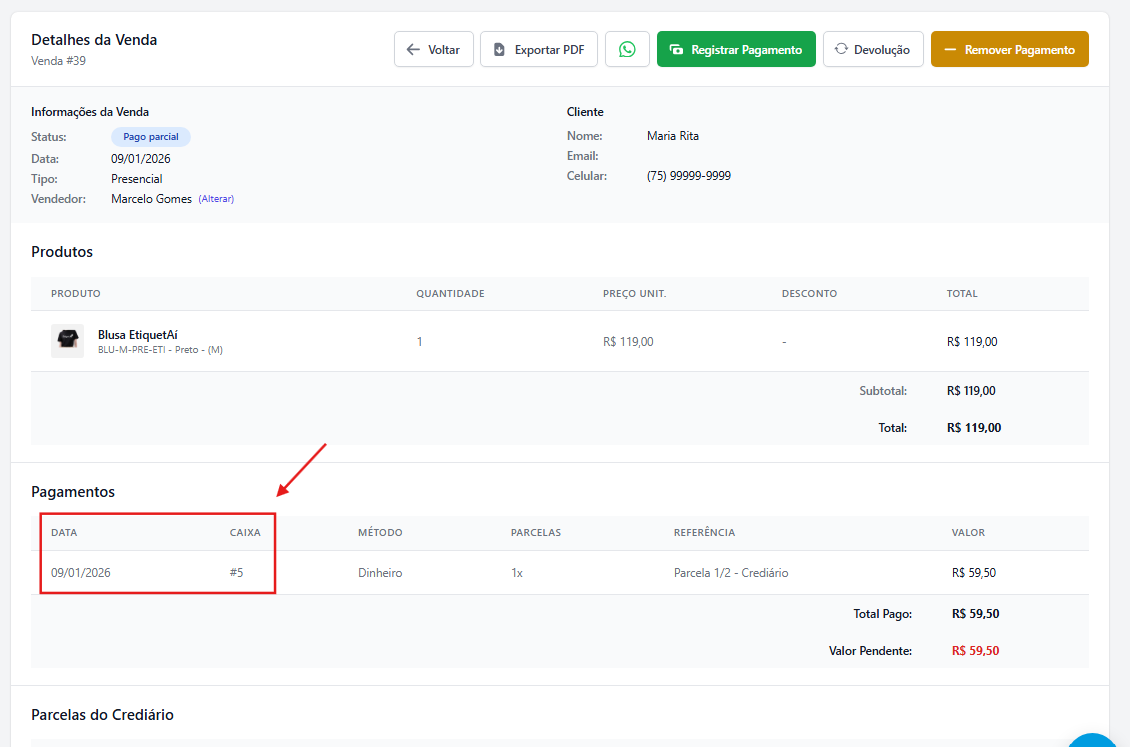The image size is (1130, 747).
Task: Open Registrar Pagamento
Action: (x=736, y=49)
